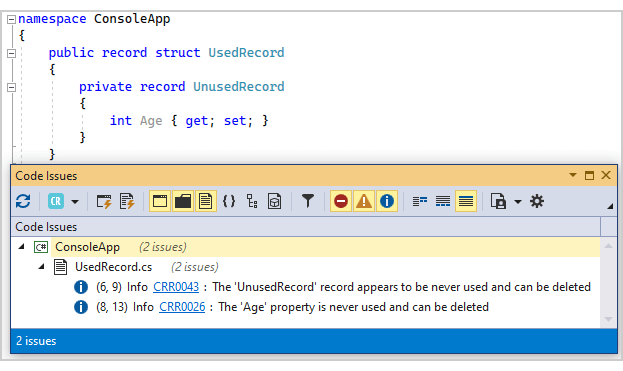Close the Code Issues panel
The height and width of the screenshot is (371, 623).
point(606,175)
